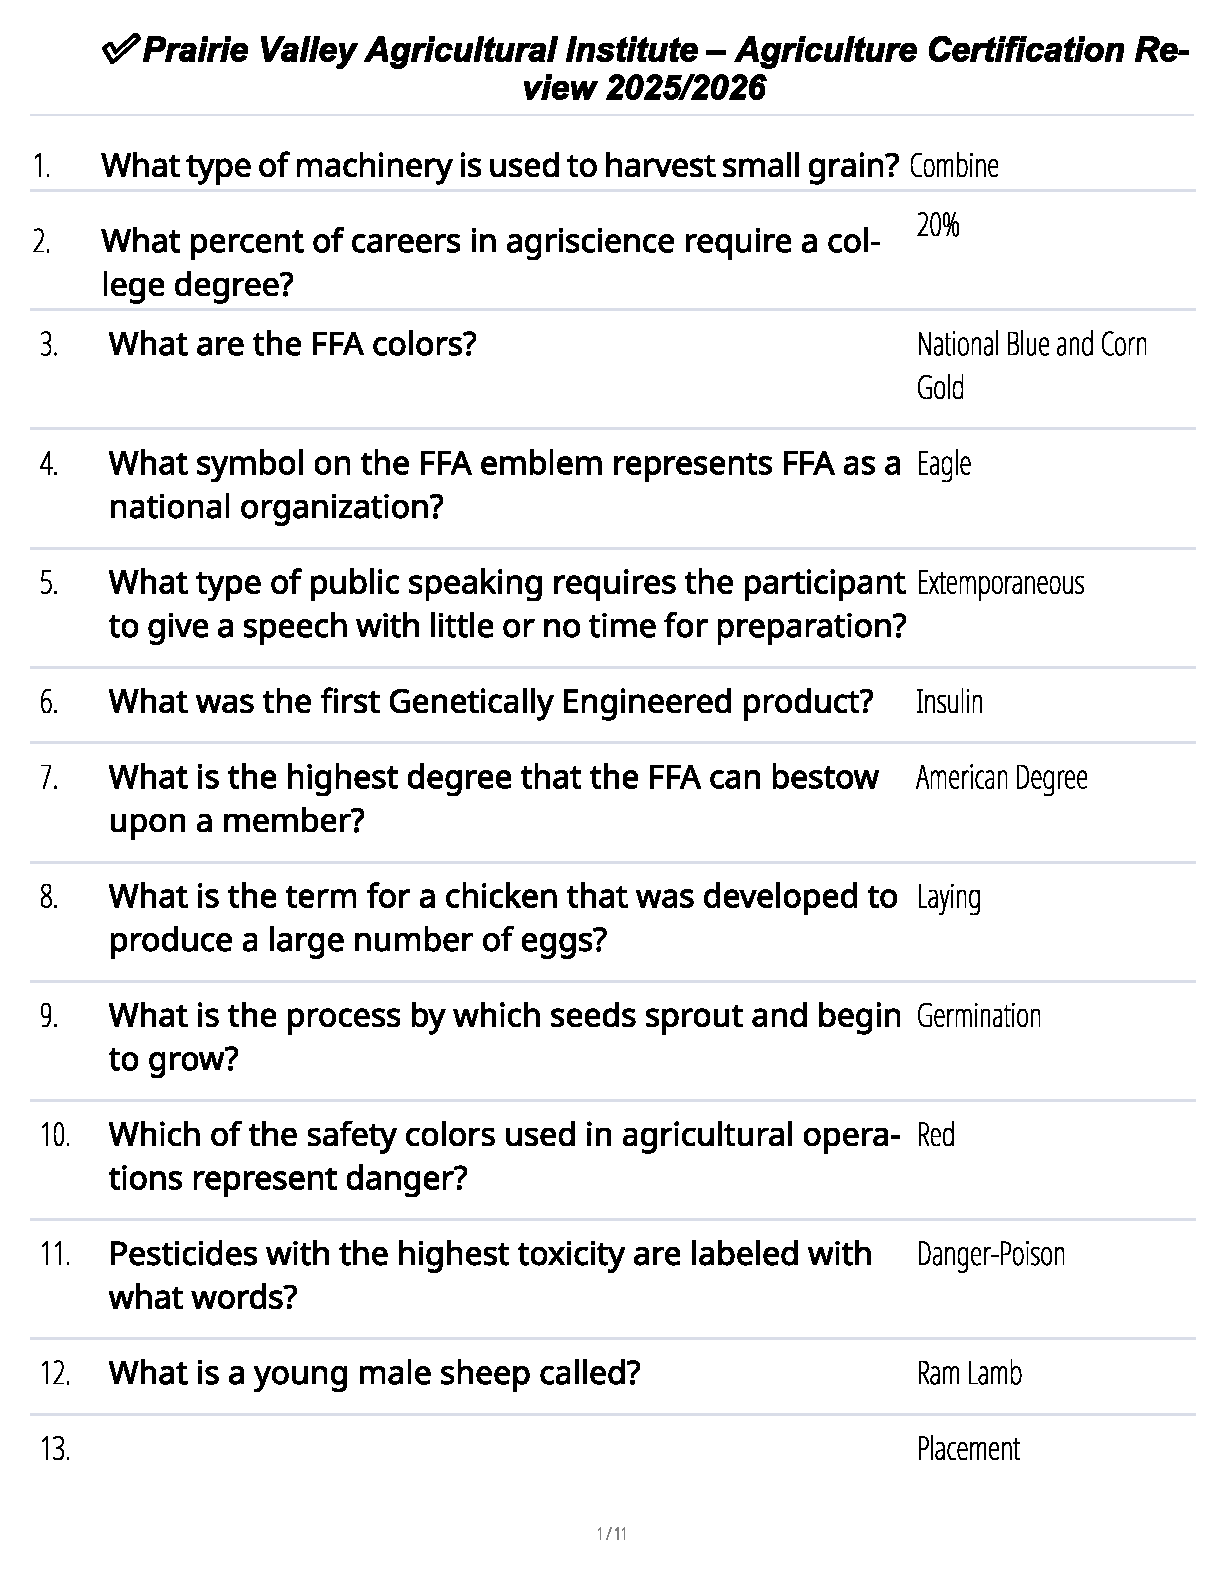
Task: Click the '20%' answer text
Action: (938, 226)
